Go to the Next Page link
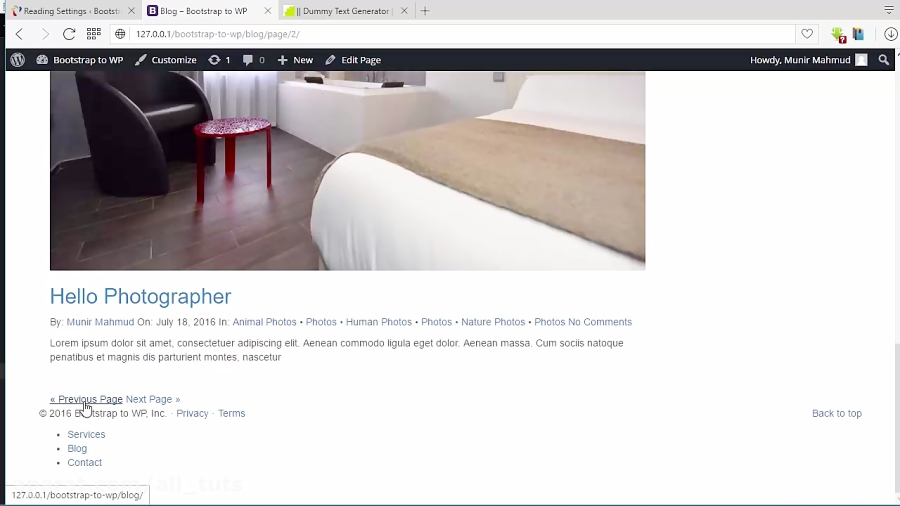The image size is (900, 506). click(153, 399)
